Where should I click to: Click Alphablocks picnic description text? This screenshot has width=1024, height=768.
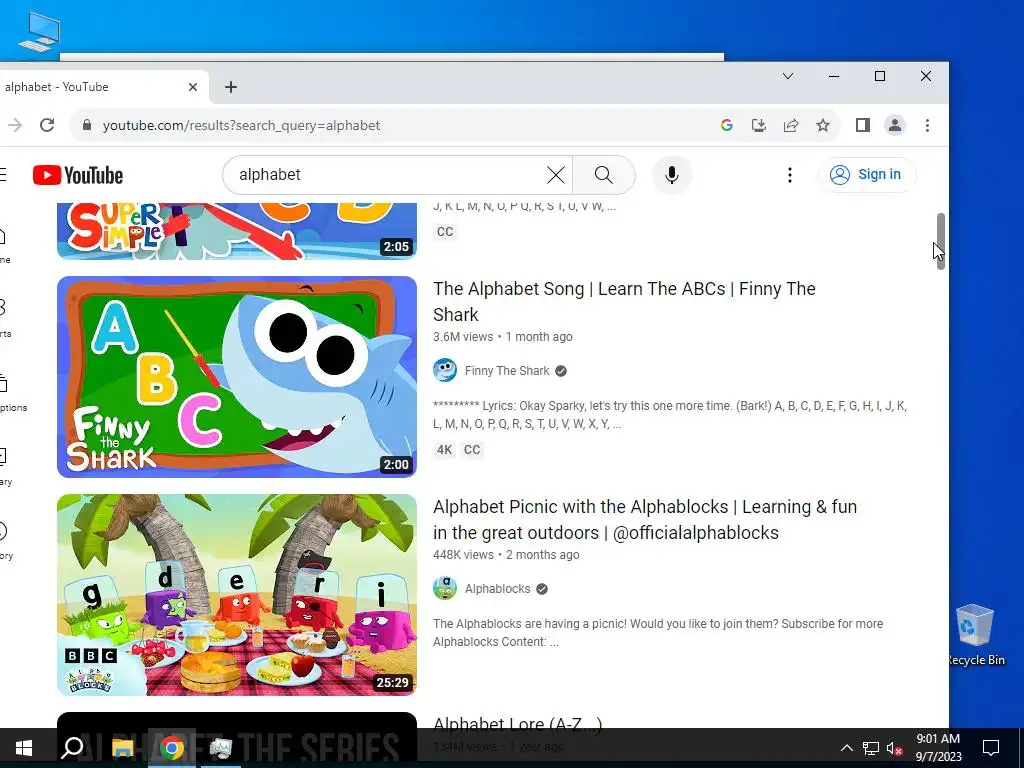(658, 633)
